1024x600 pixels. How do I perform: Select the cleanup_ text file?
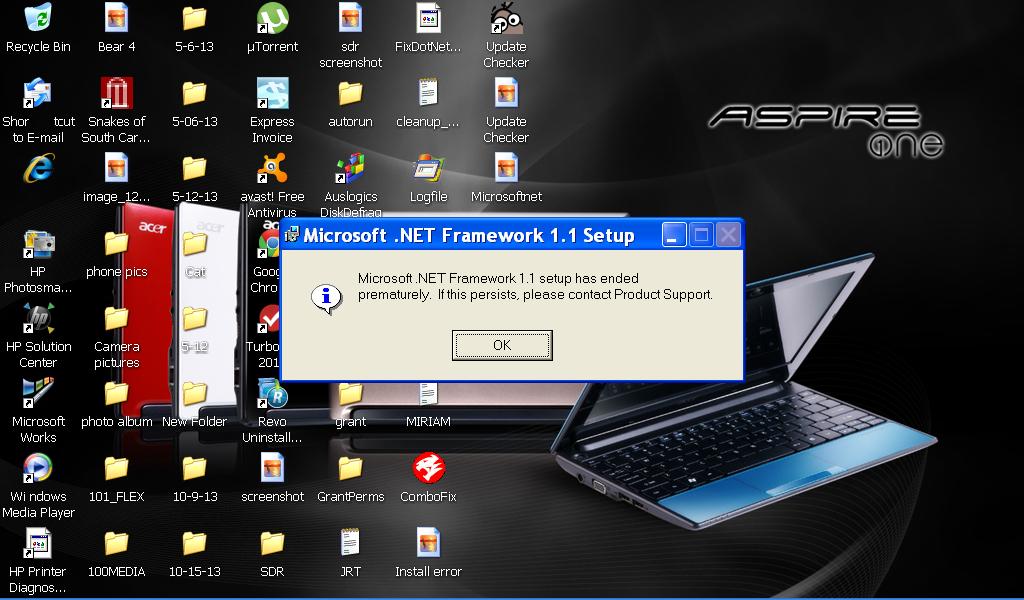tap(428, 93)
